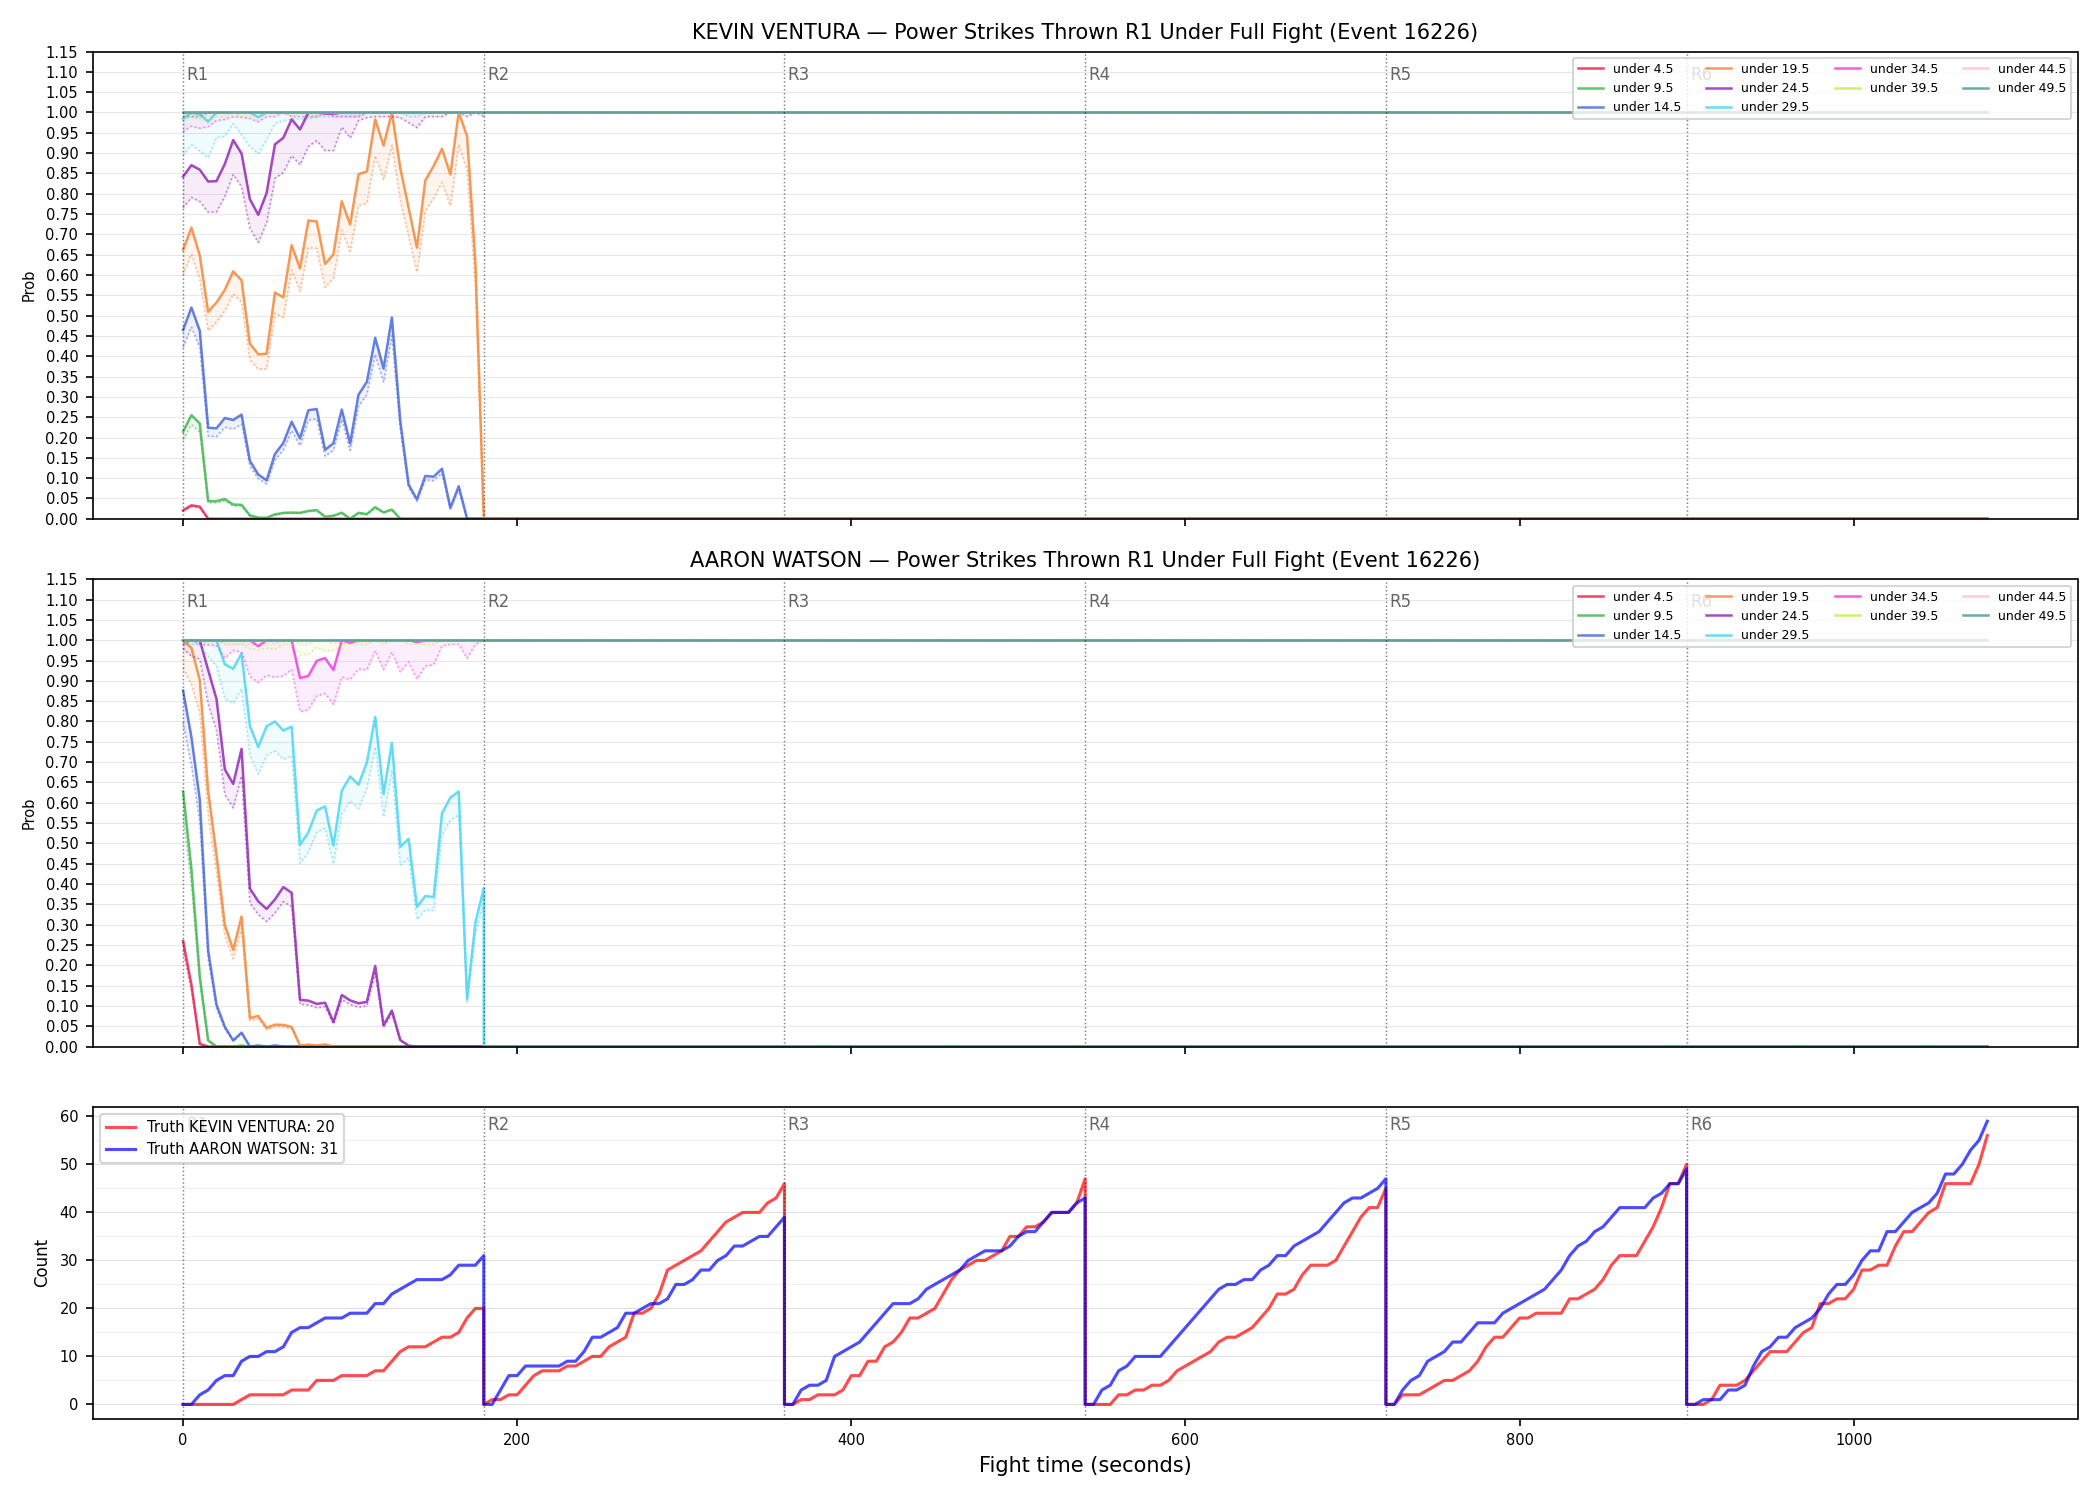Click the R5 marker in Kevin Ventura chart
2100x1500 pixels.
coord(1400,74)
